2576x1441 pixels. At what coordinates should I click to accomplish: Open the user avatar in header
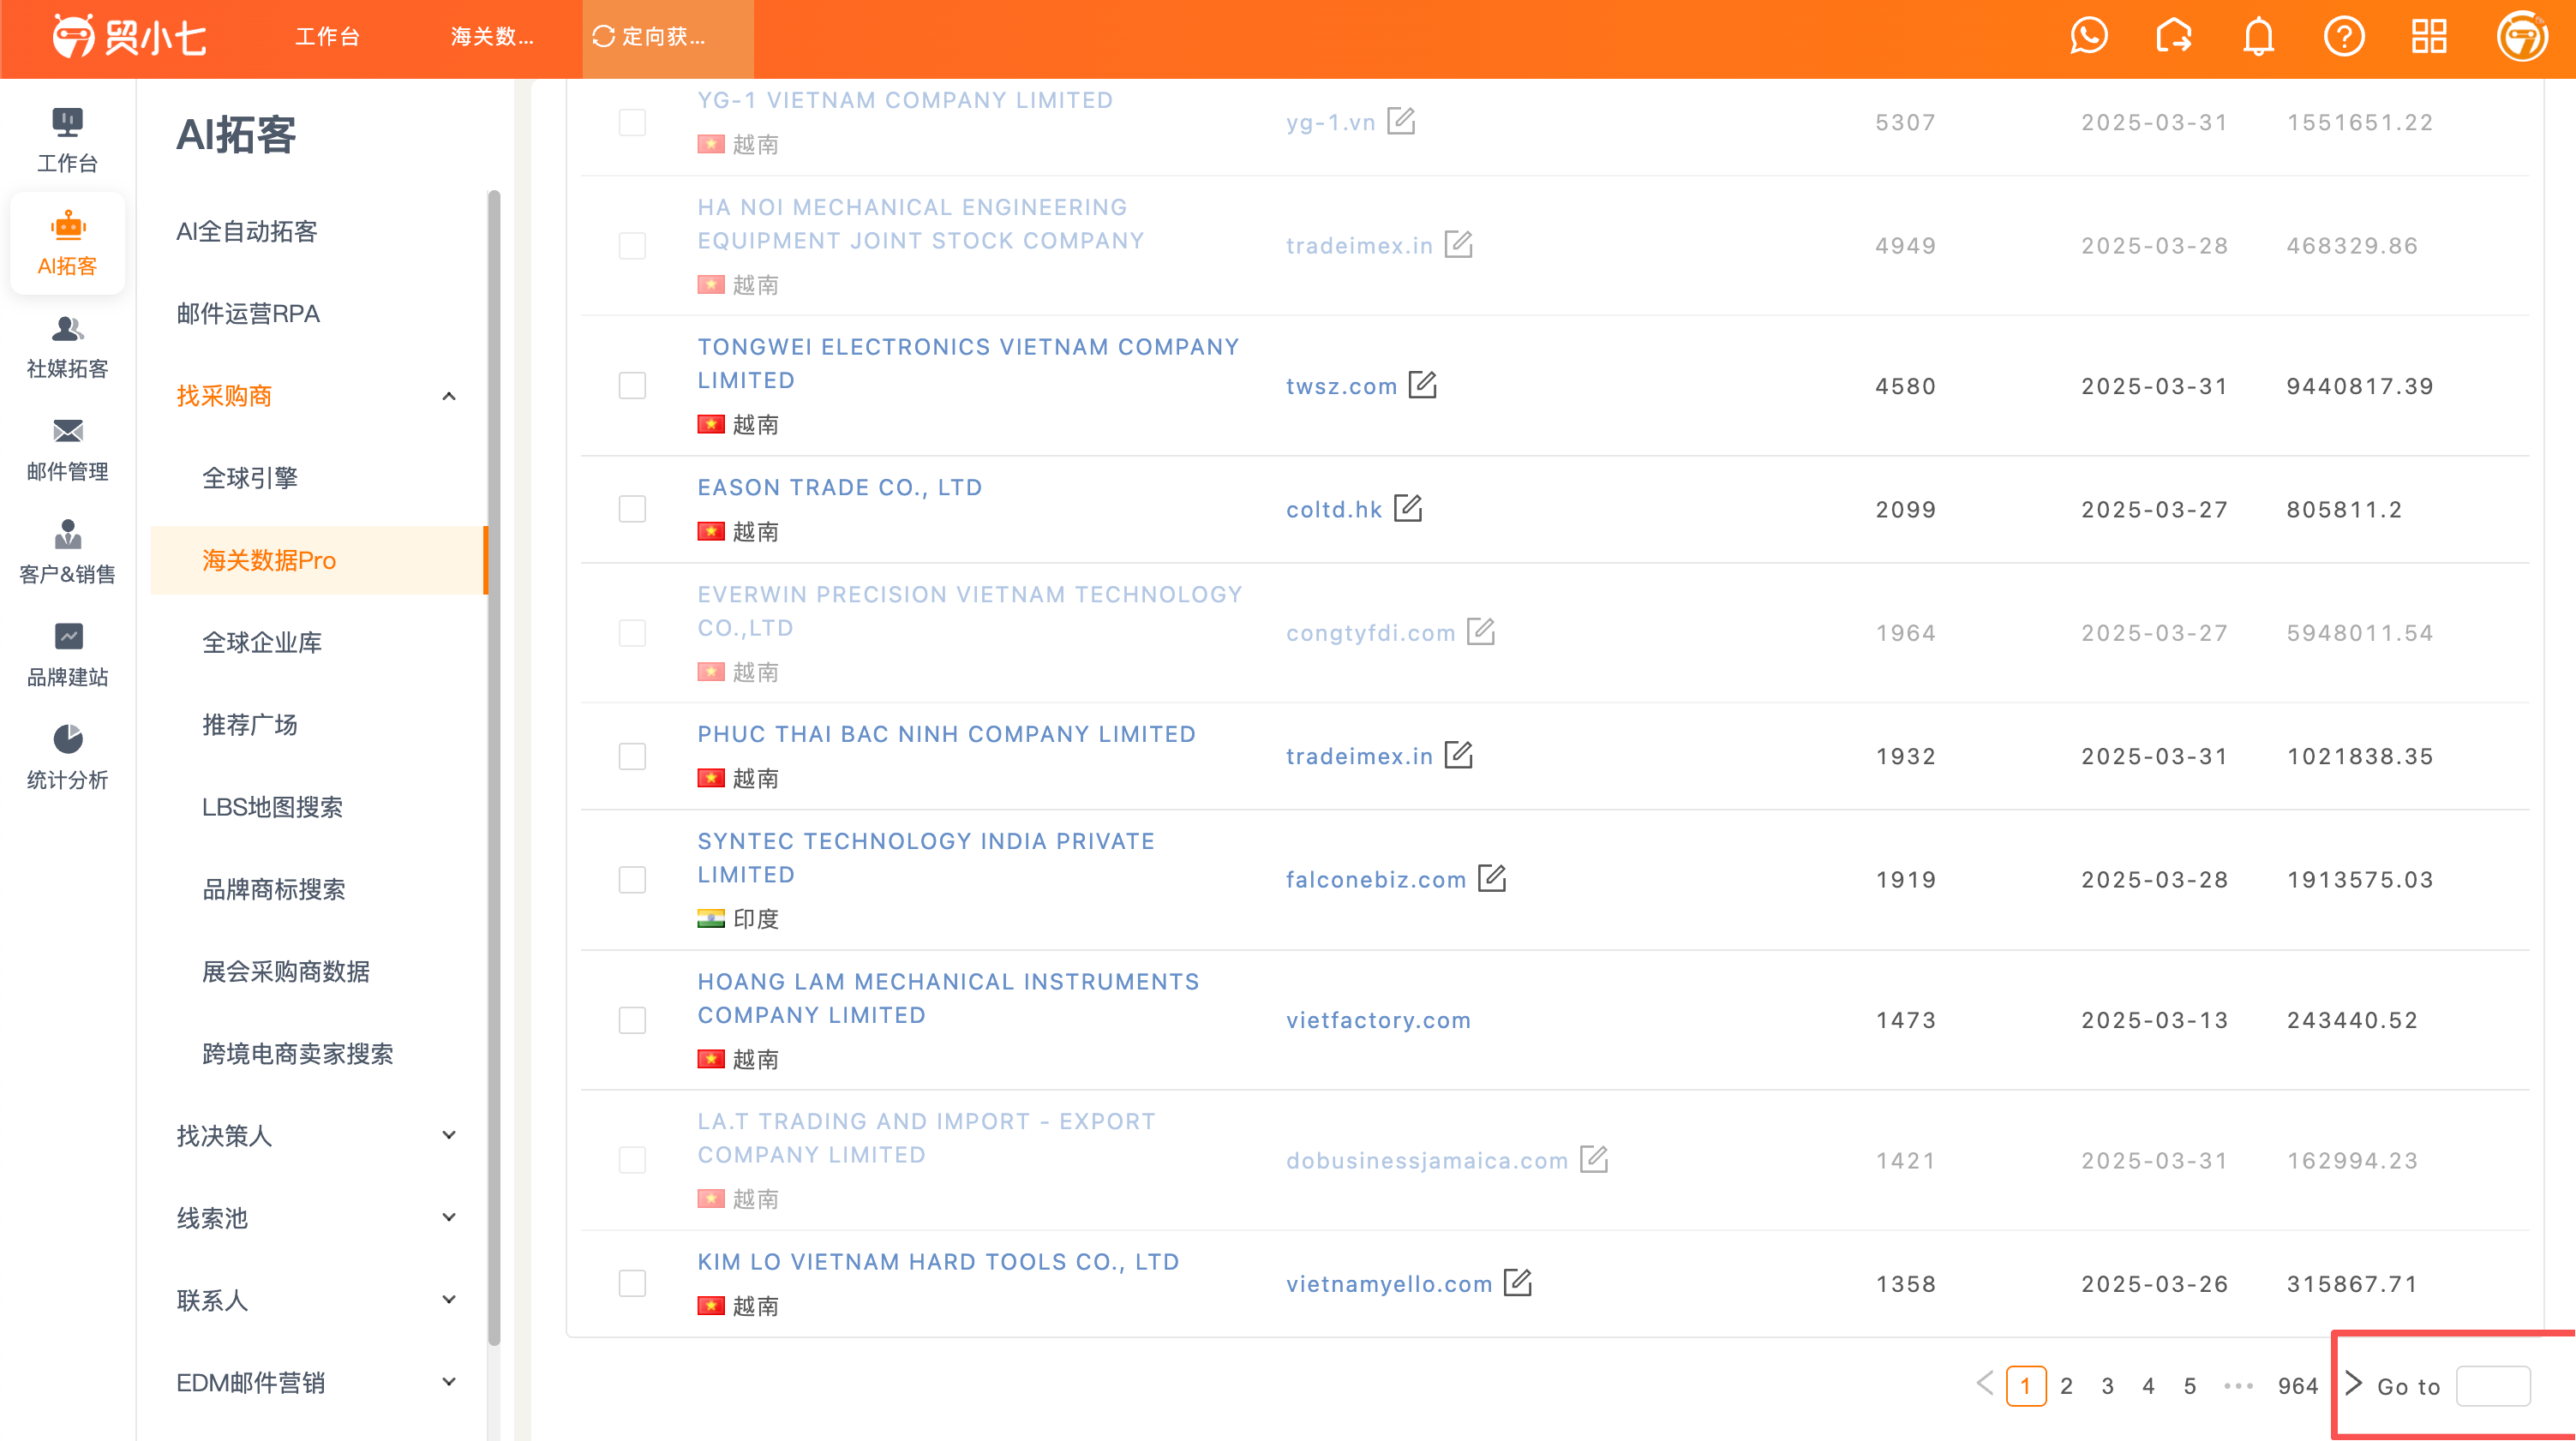coord(2522,37)
